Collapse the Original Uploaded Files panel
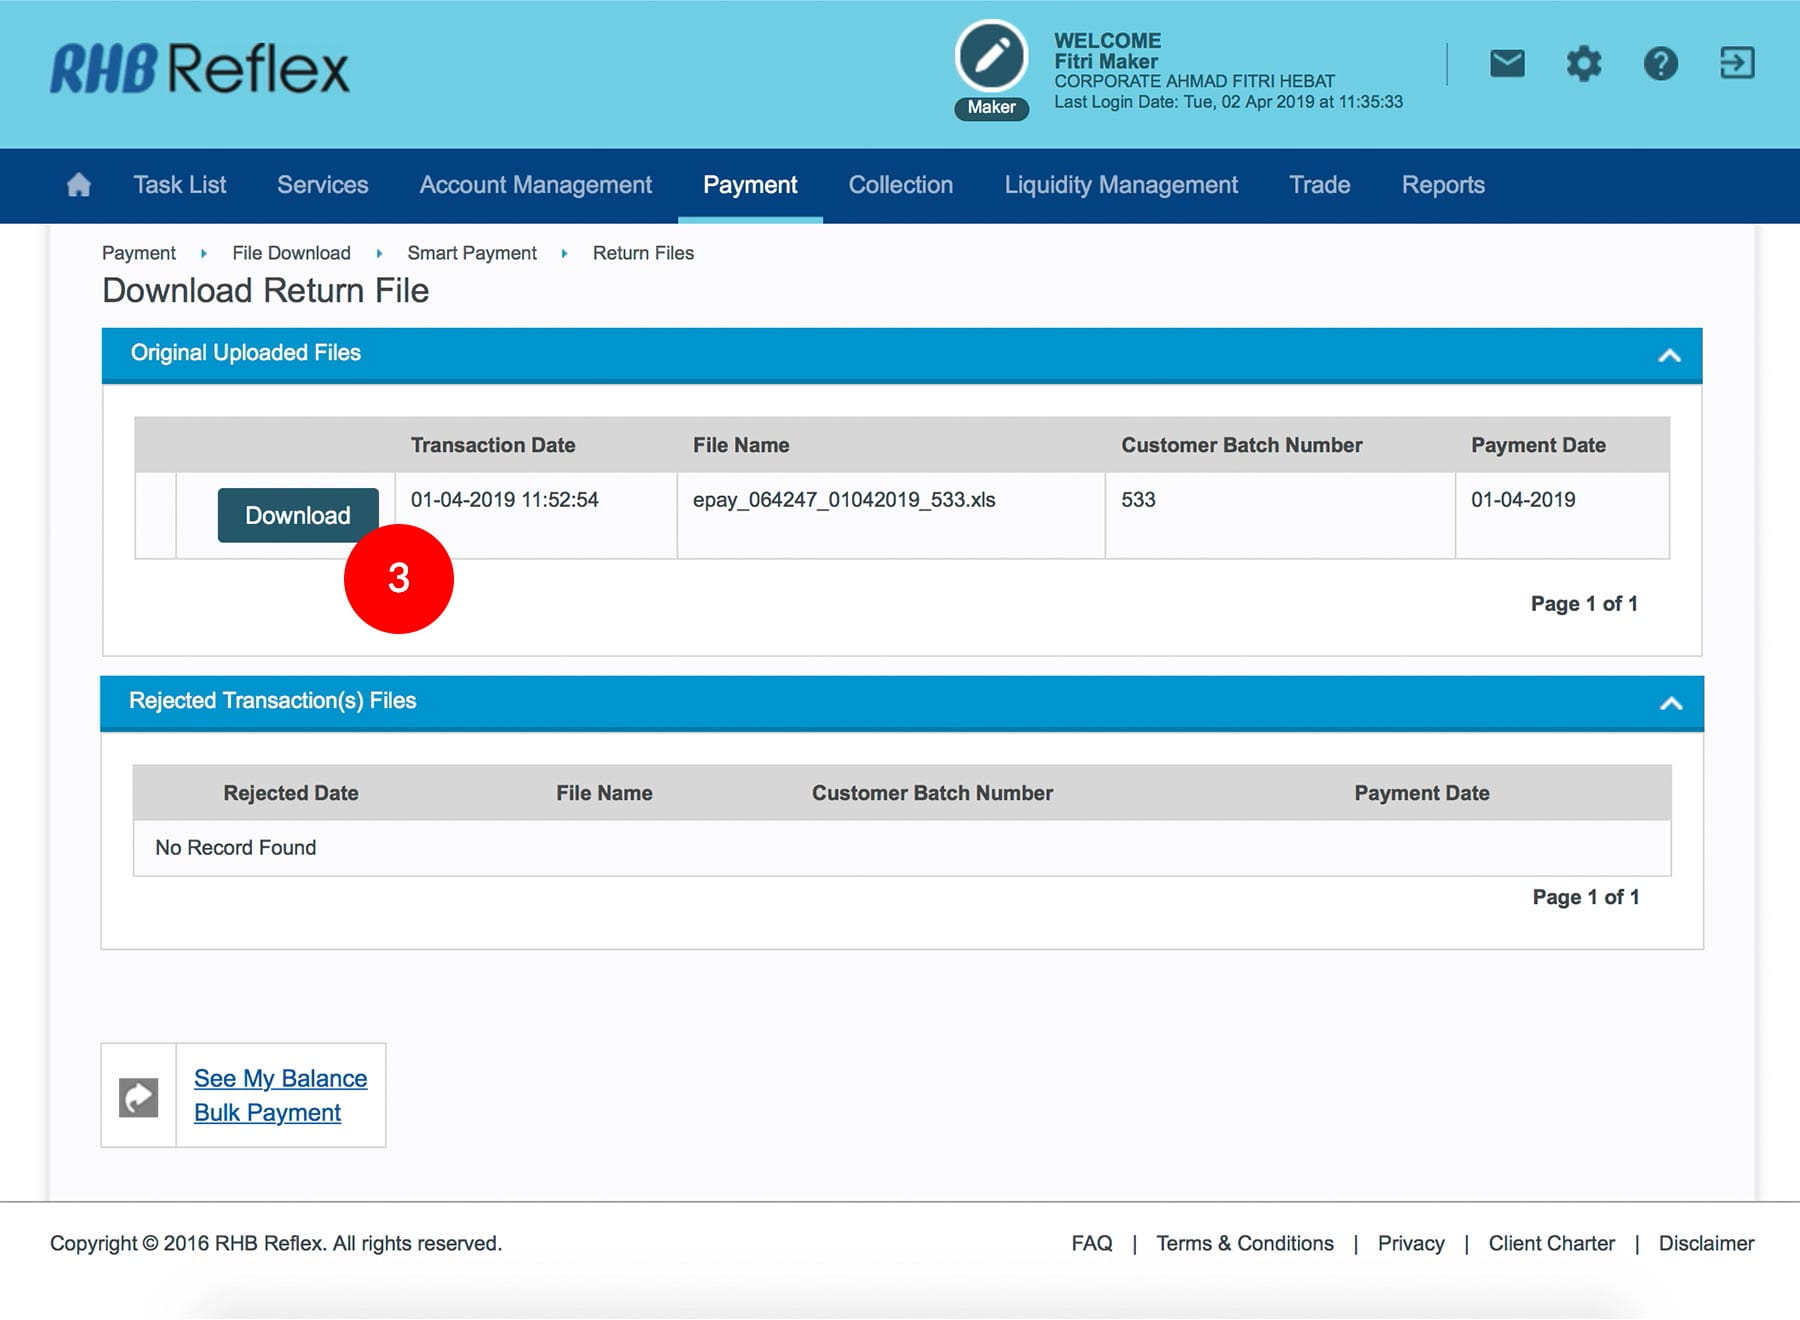 pyautogui.click(x=1669, y=355)
